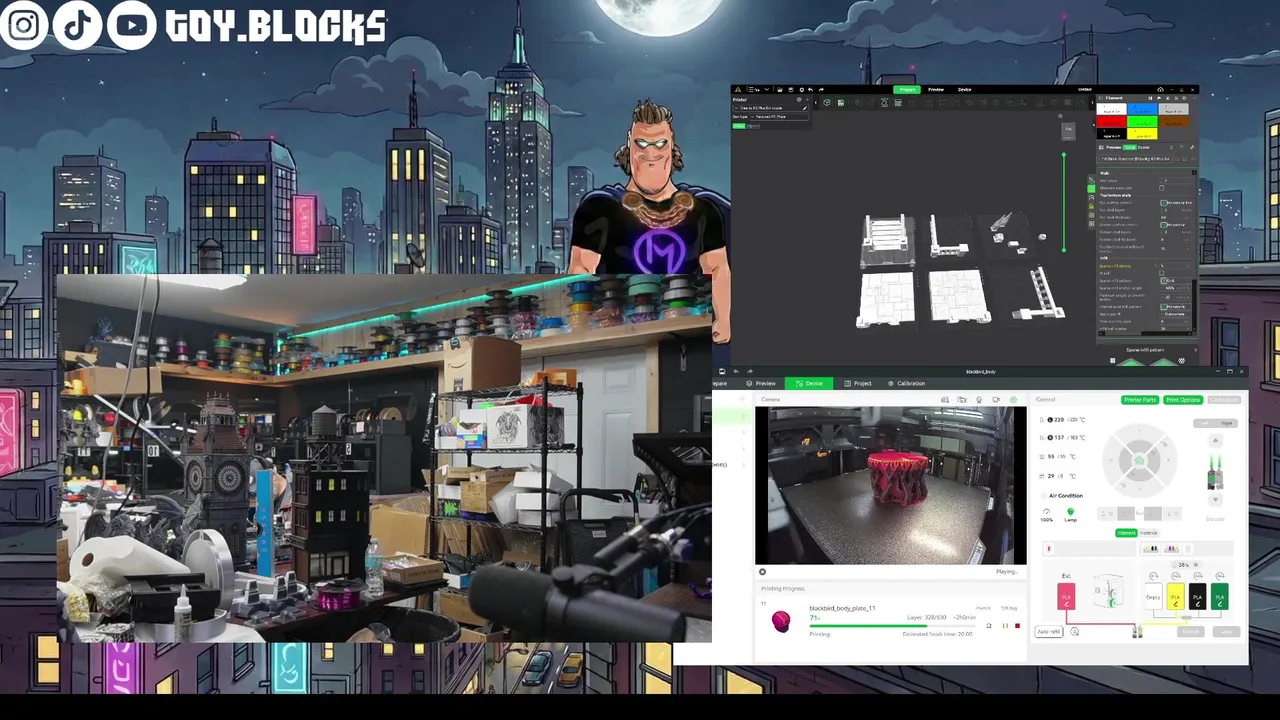Select the red filament swatch
The image size is (1280, 720).
[1112, 122]
